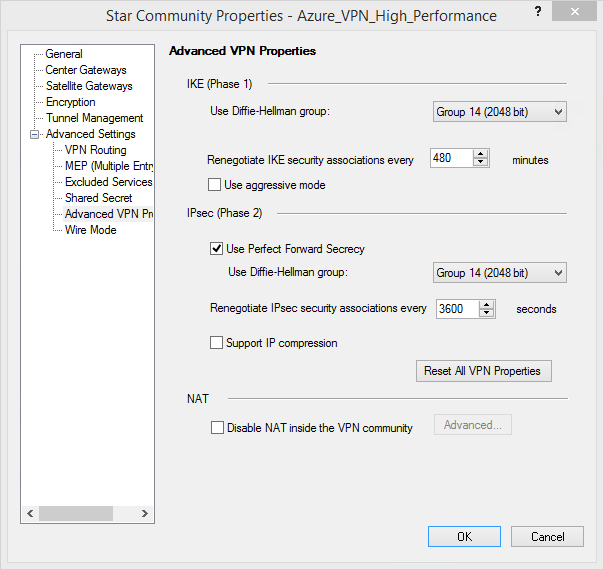Decrease IKE renegotiation minutes with down arrow
This screenshot has width=604, height=570.
pos(480,162)
